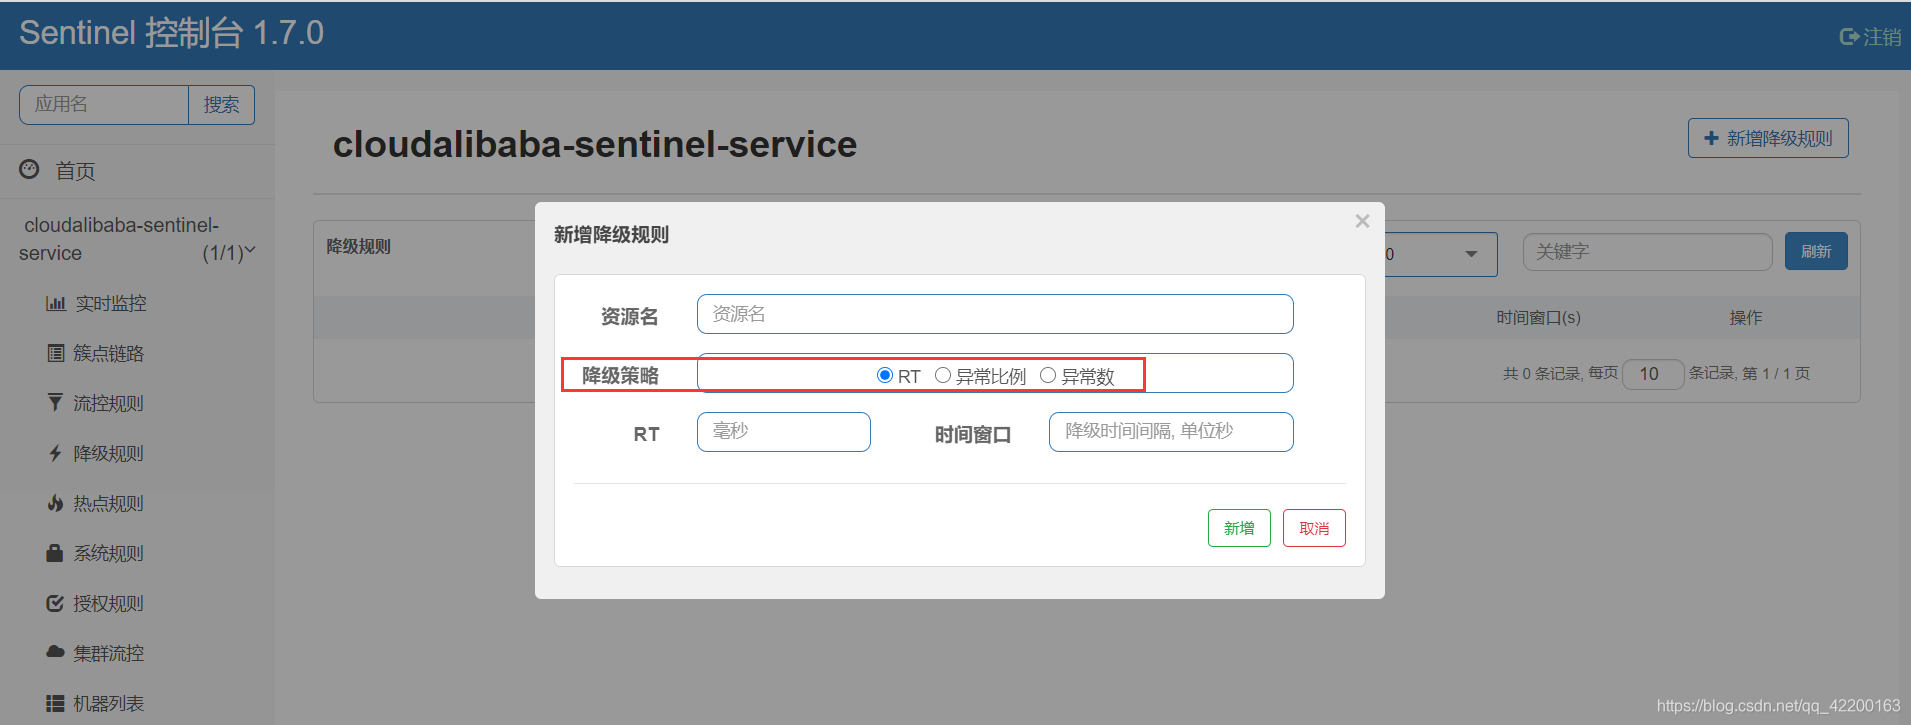The width and height of the screenshot is (1911, 725).
Task: Focus the 关键字 filter field
Action: 1648,252
